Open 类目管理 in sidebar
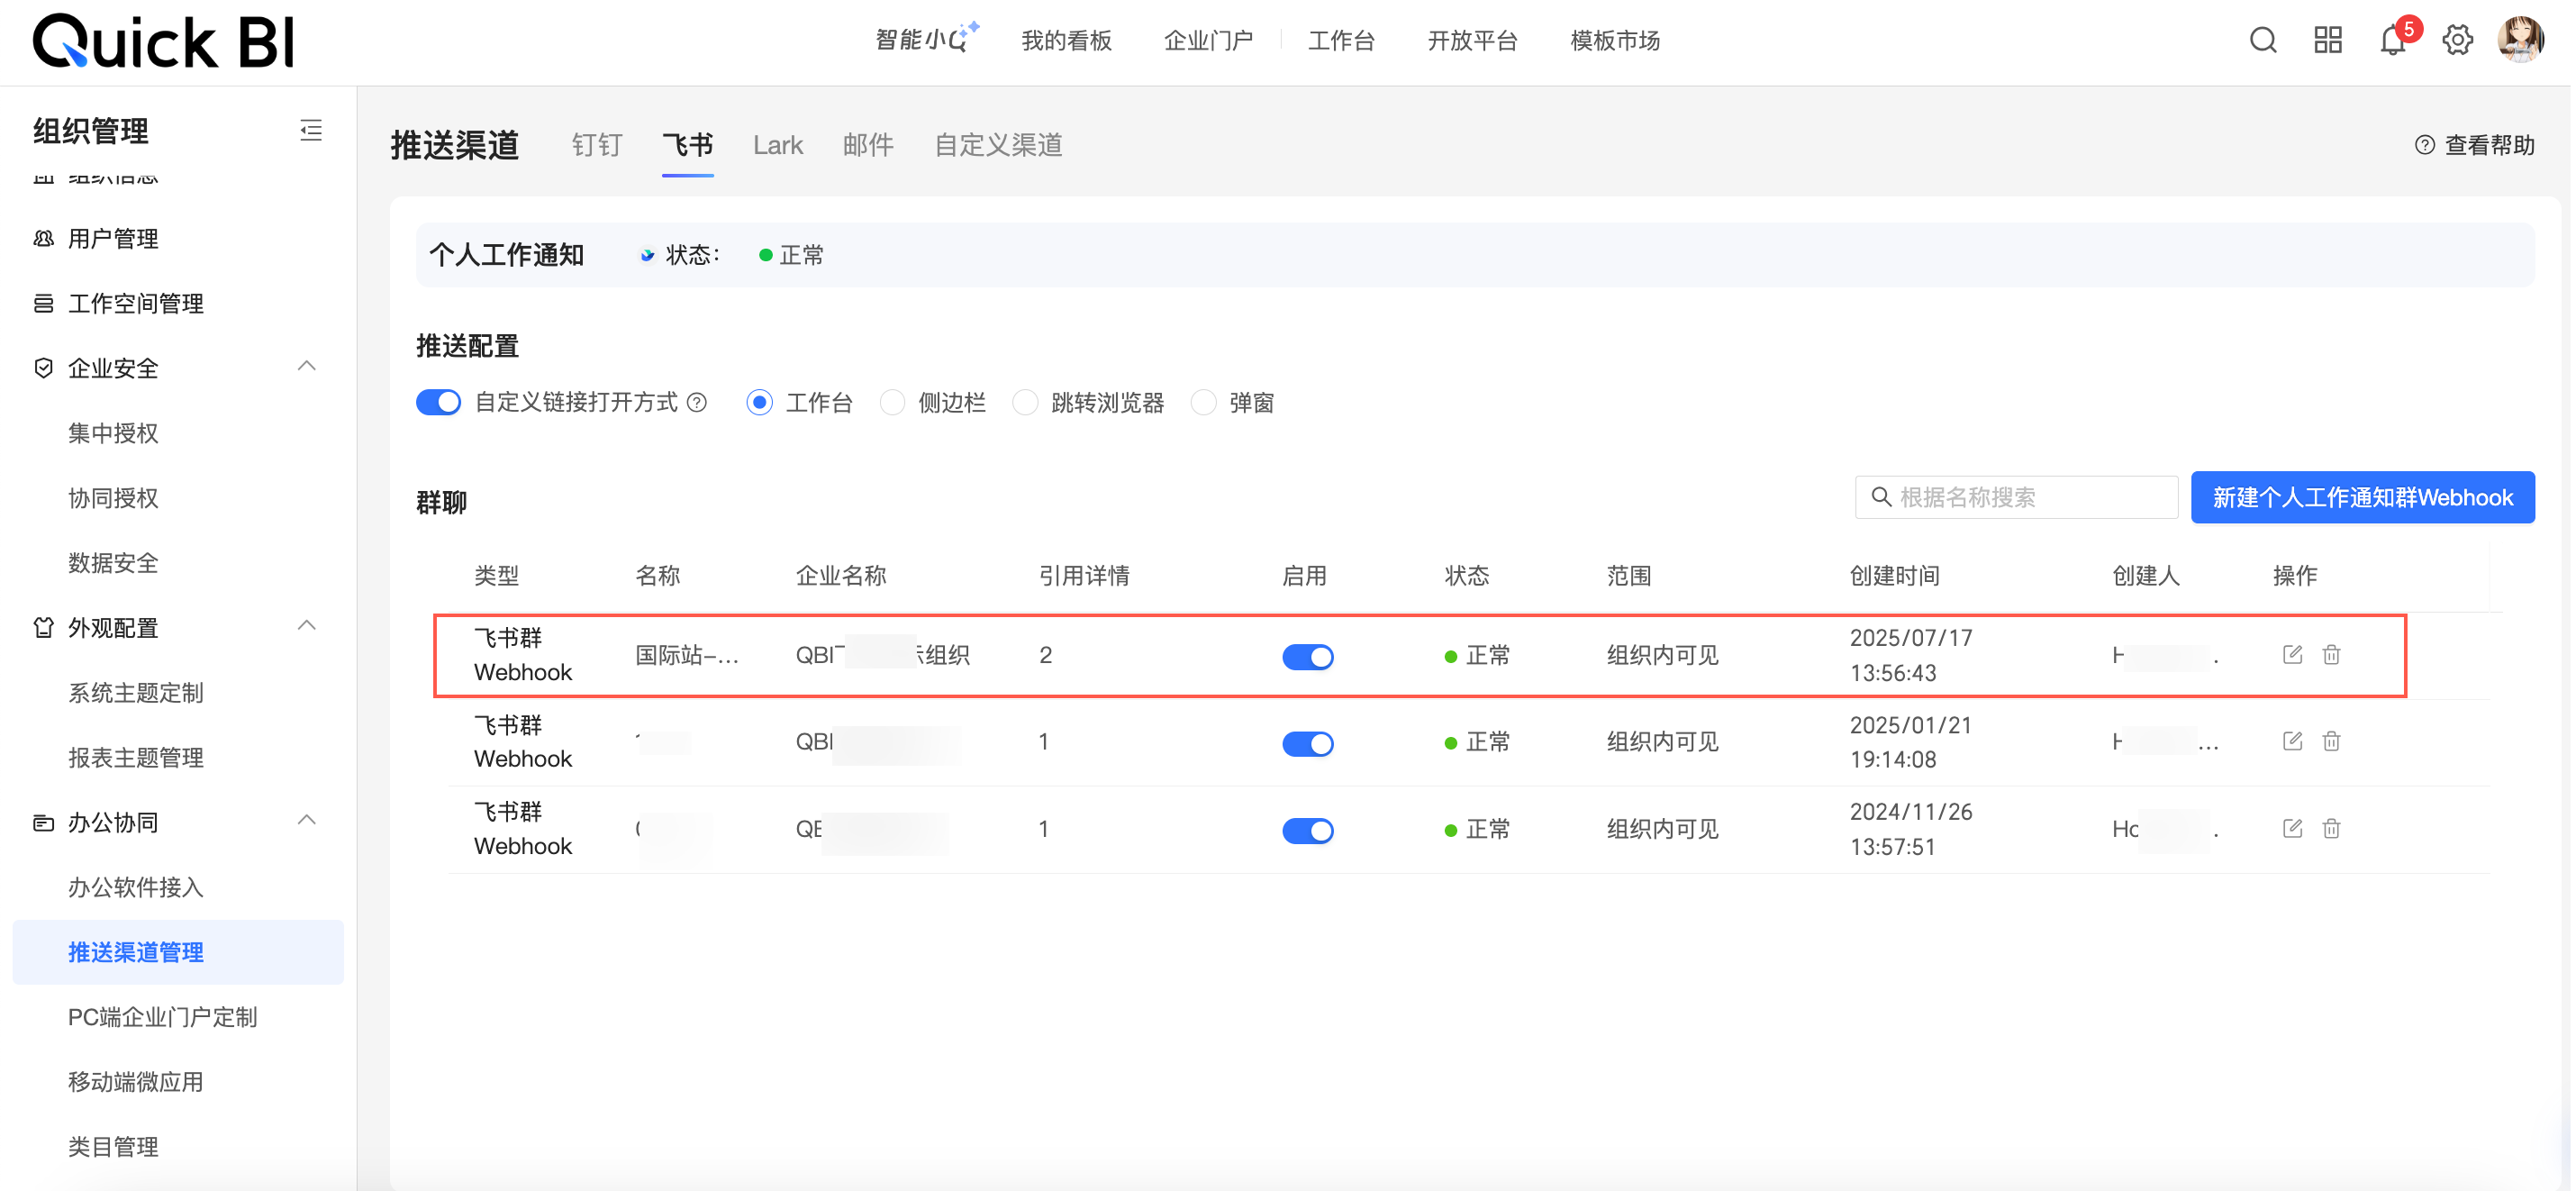The image size is (2576, 1191). [x=113, y=1147]
